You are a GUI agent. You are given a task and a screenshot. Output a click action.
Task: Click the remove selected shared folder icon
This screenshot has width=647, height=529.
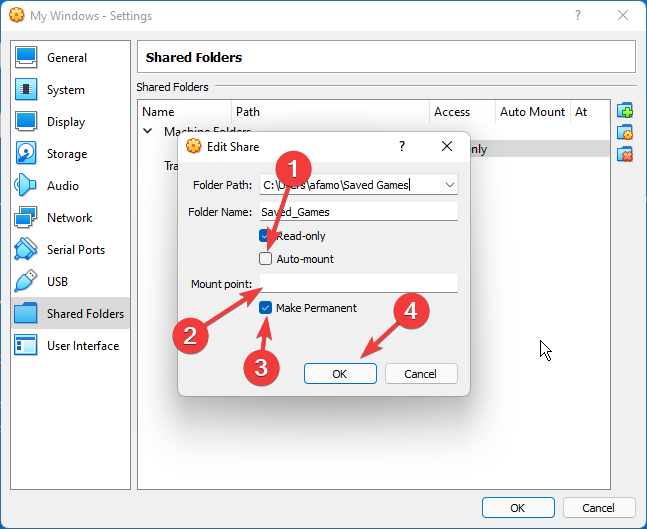tap(625, 154)
